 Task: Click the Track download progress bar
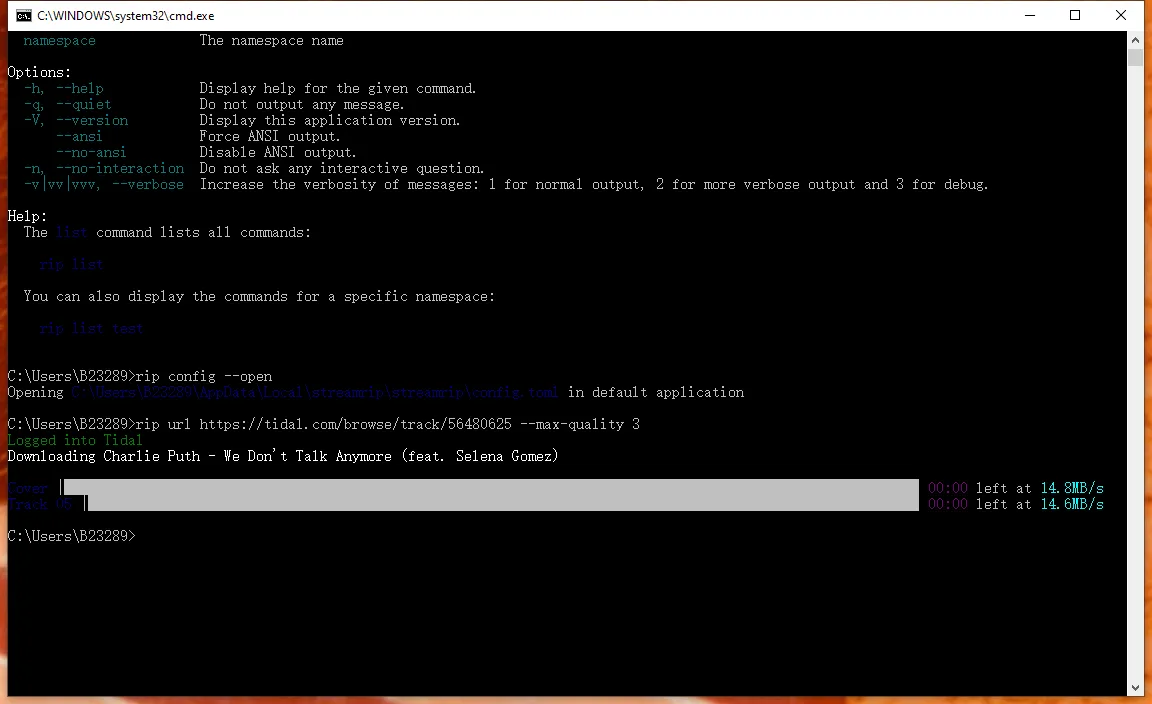[502, 503]
